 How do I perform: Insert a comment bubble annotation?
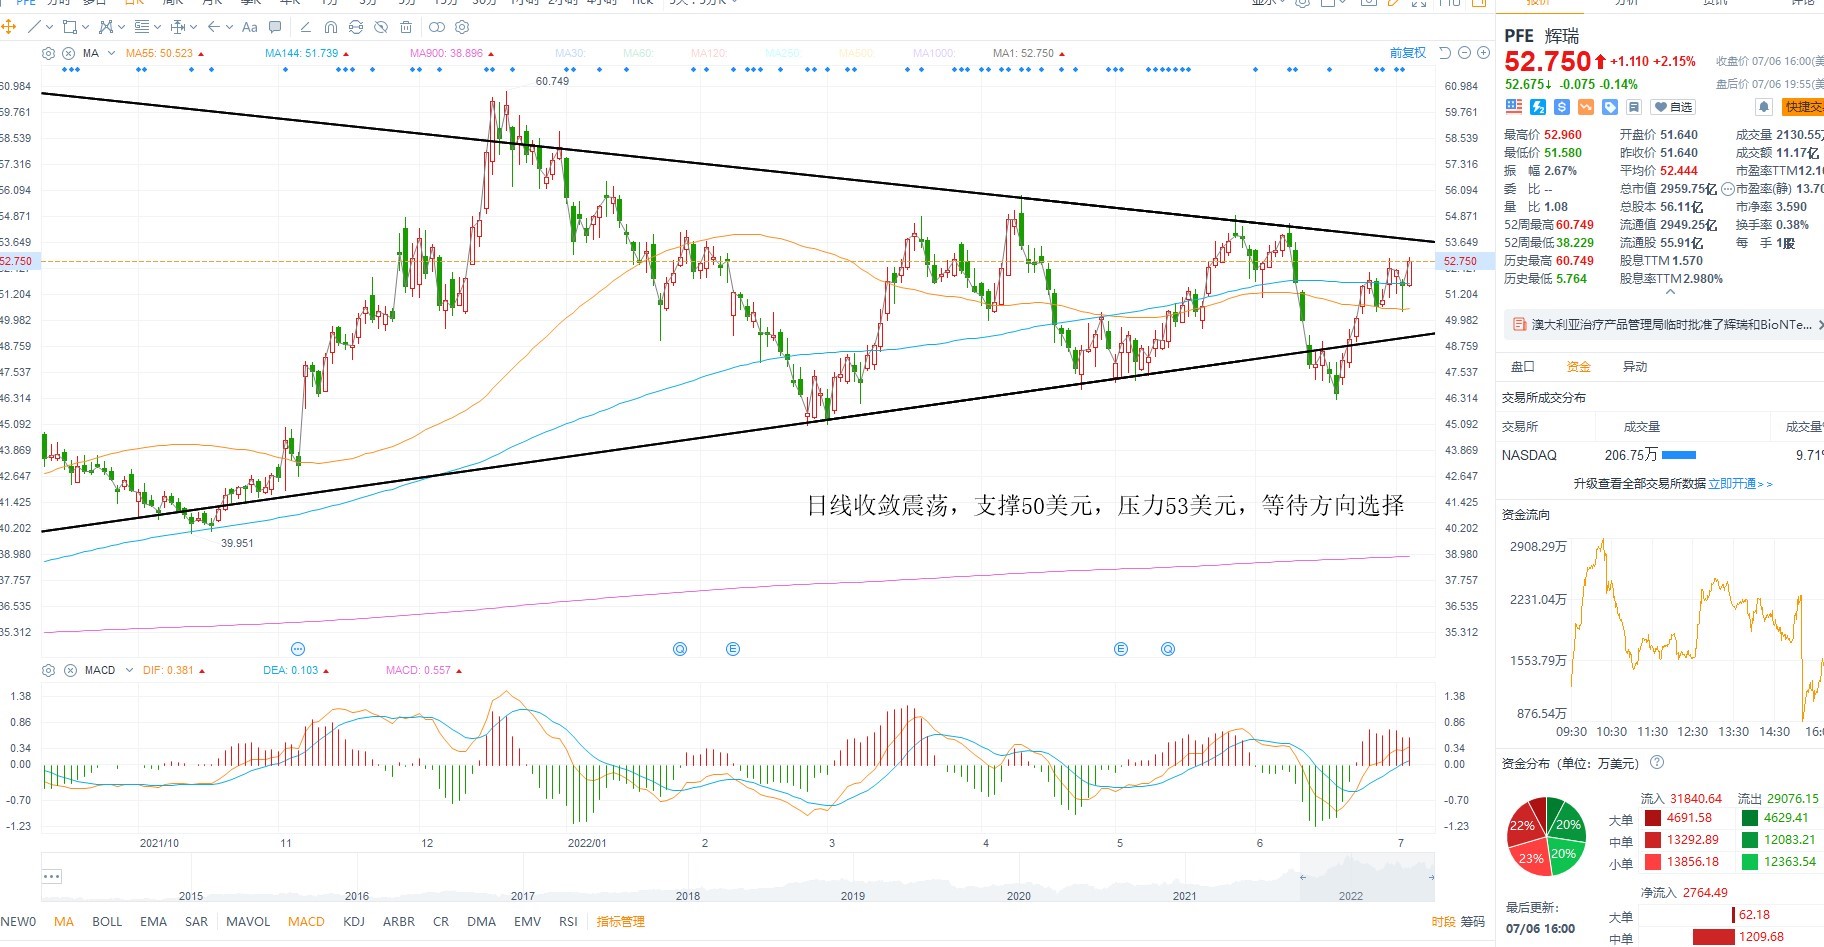coord(275,27)
